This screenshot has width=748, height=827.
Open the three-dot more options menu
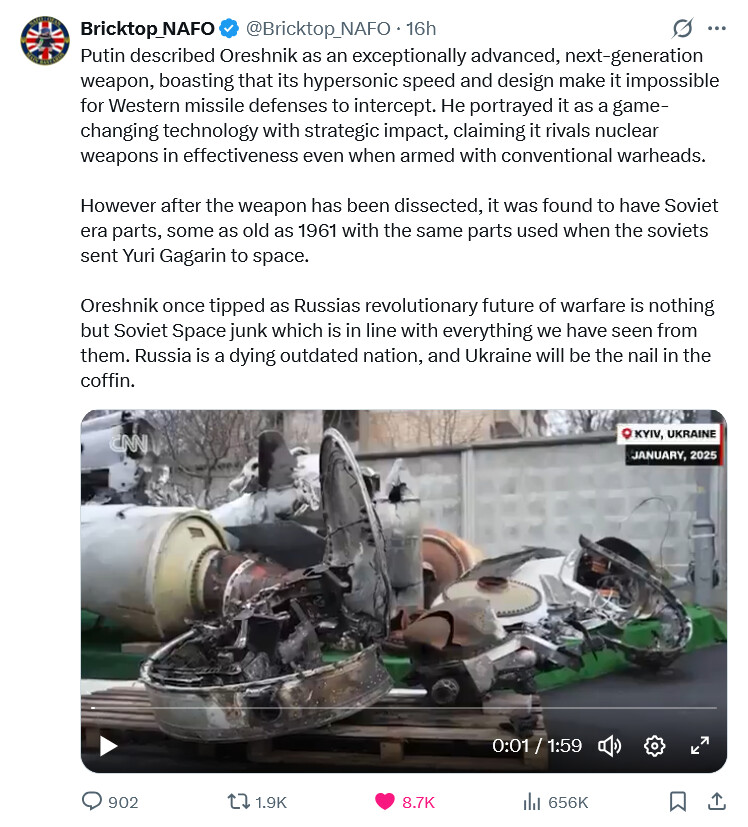pos(716,28)
